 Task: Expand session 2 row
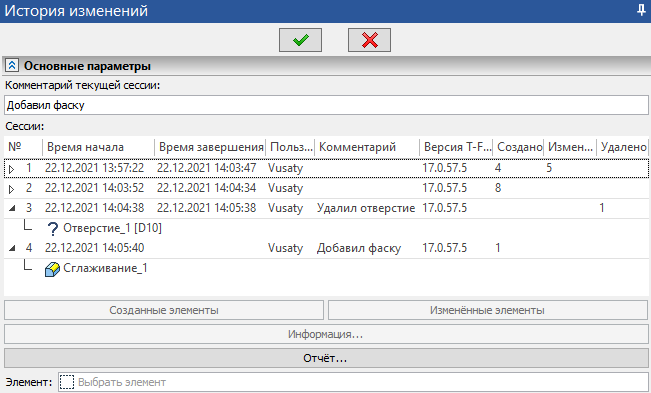click(x=11, y=189)
